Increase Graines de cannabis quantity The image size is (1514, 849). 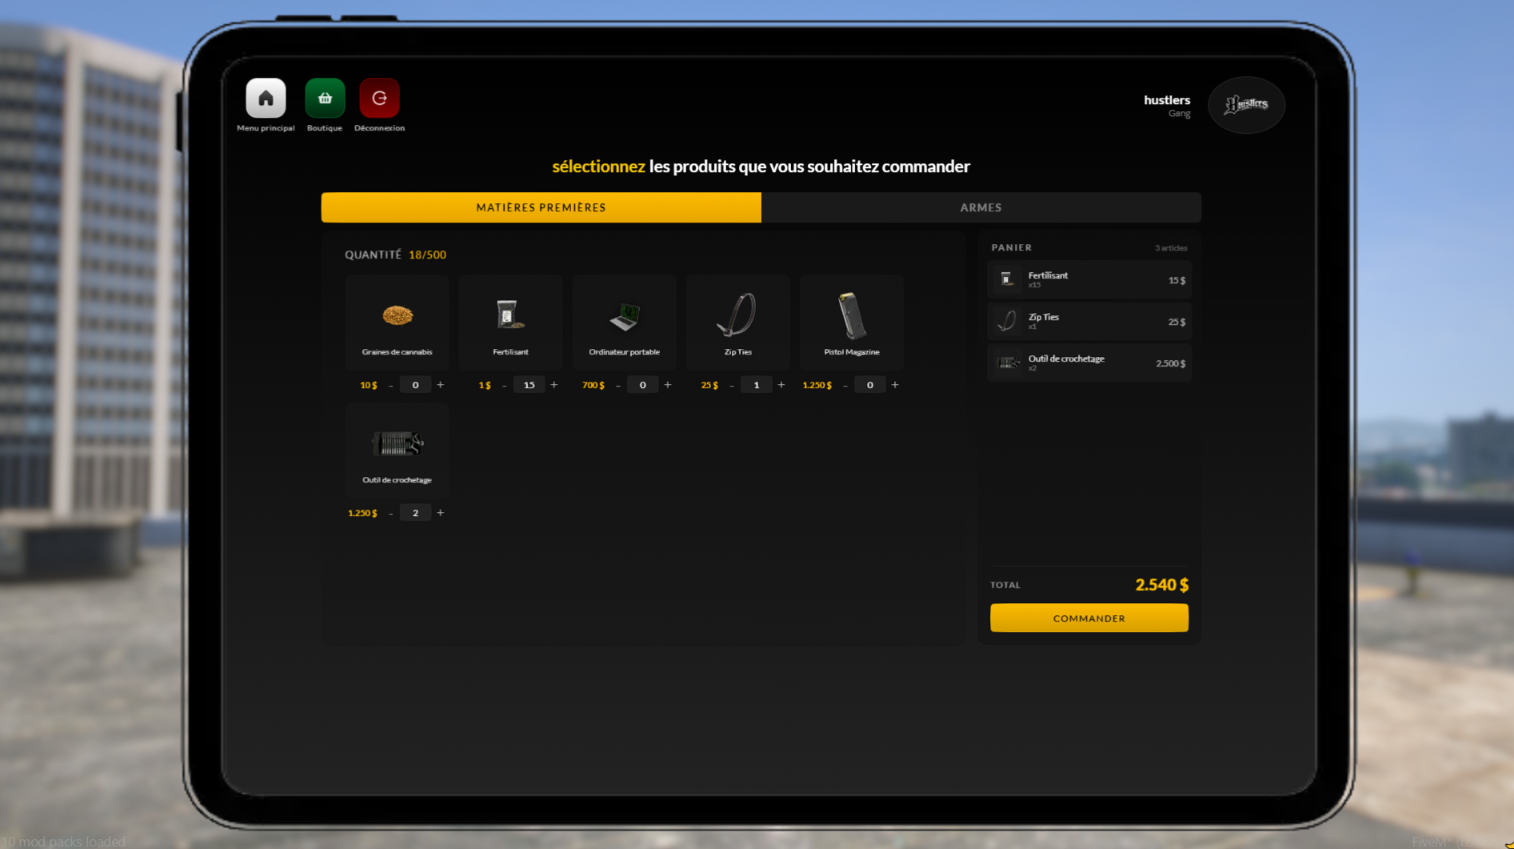click(440, 385)
